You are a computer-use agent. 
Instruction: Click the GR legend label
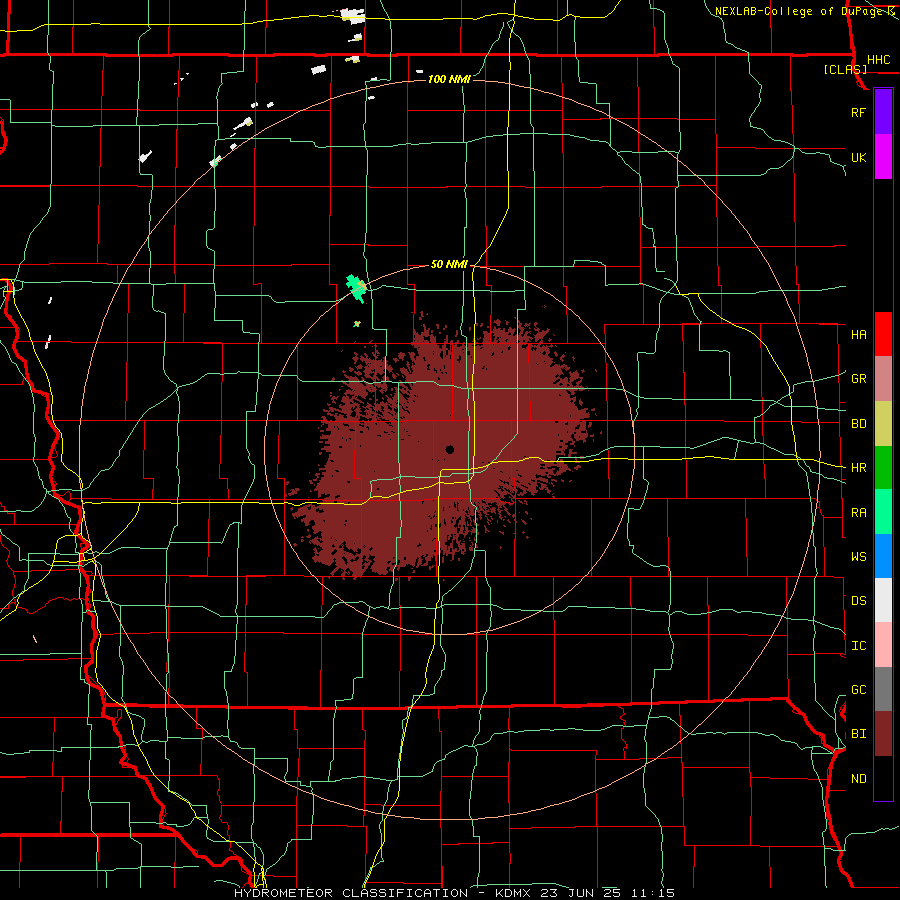(858, 379)
